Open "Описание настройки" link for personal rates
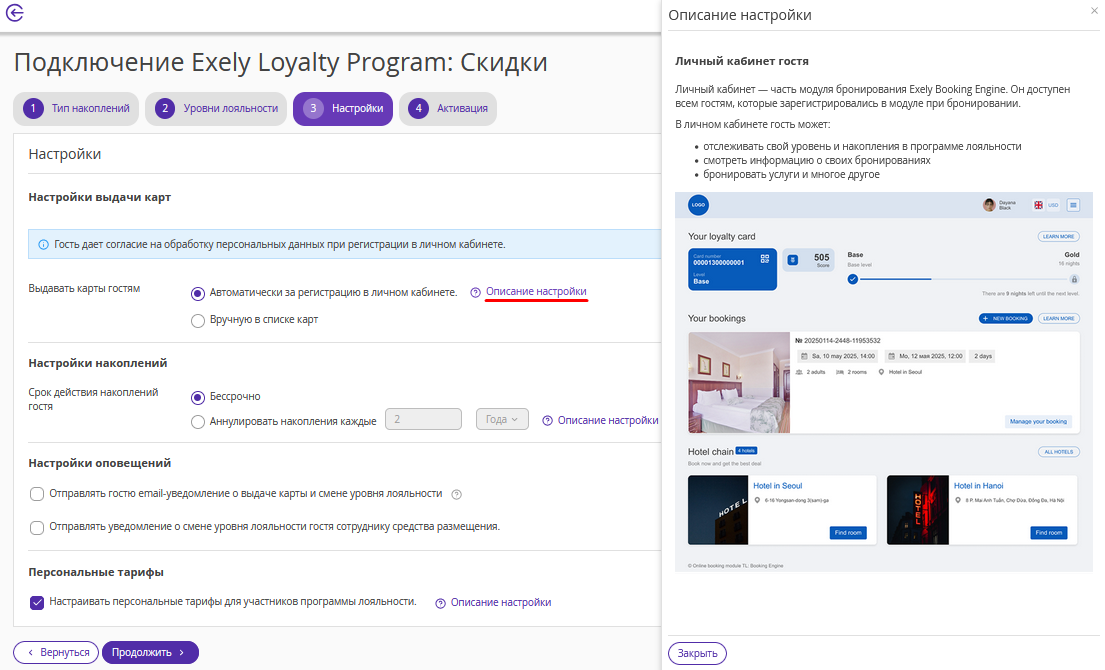 click(501, 602)
